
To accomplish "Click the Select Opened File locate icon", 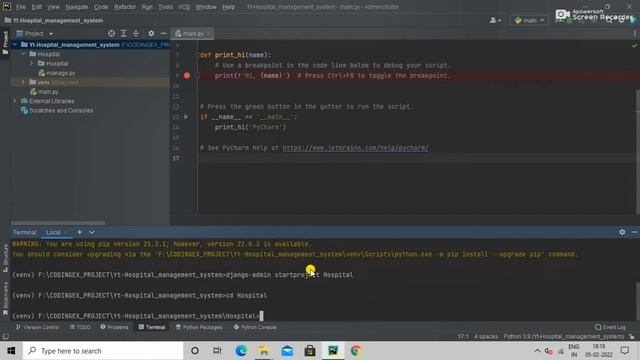I will [x=111, y=33].
